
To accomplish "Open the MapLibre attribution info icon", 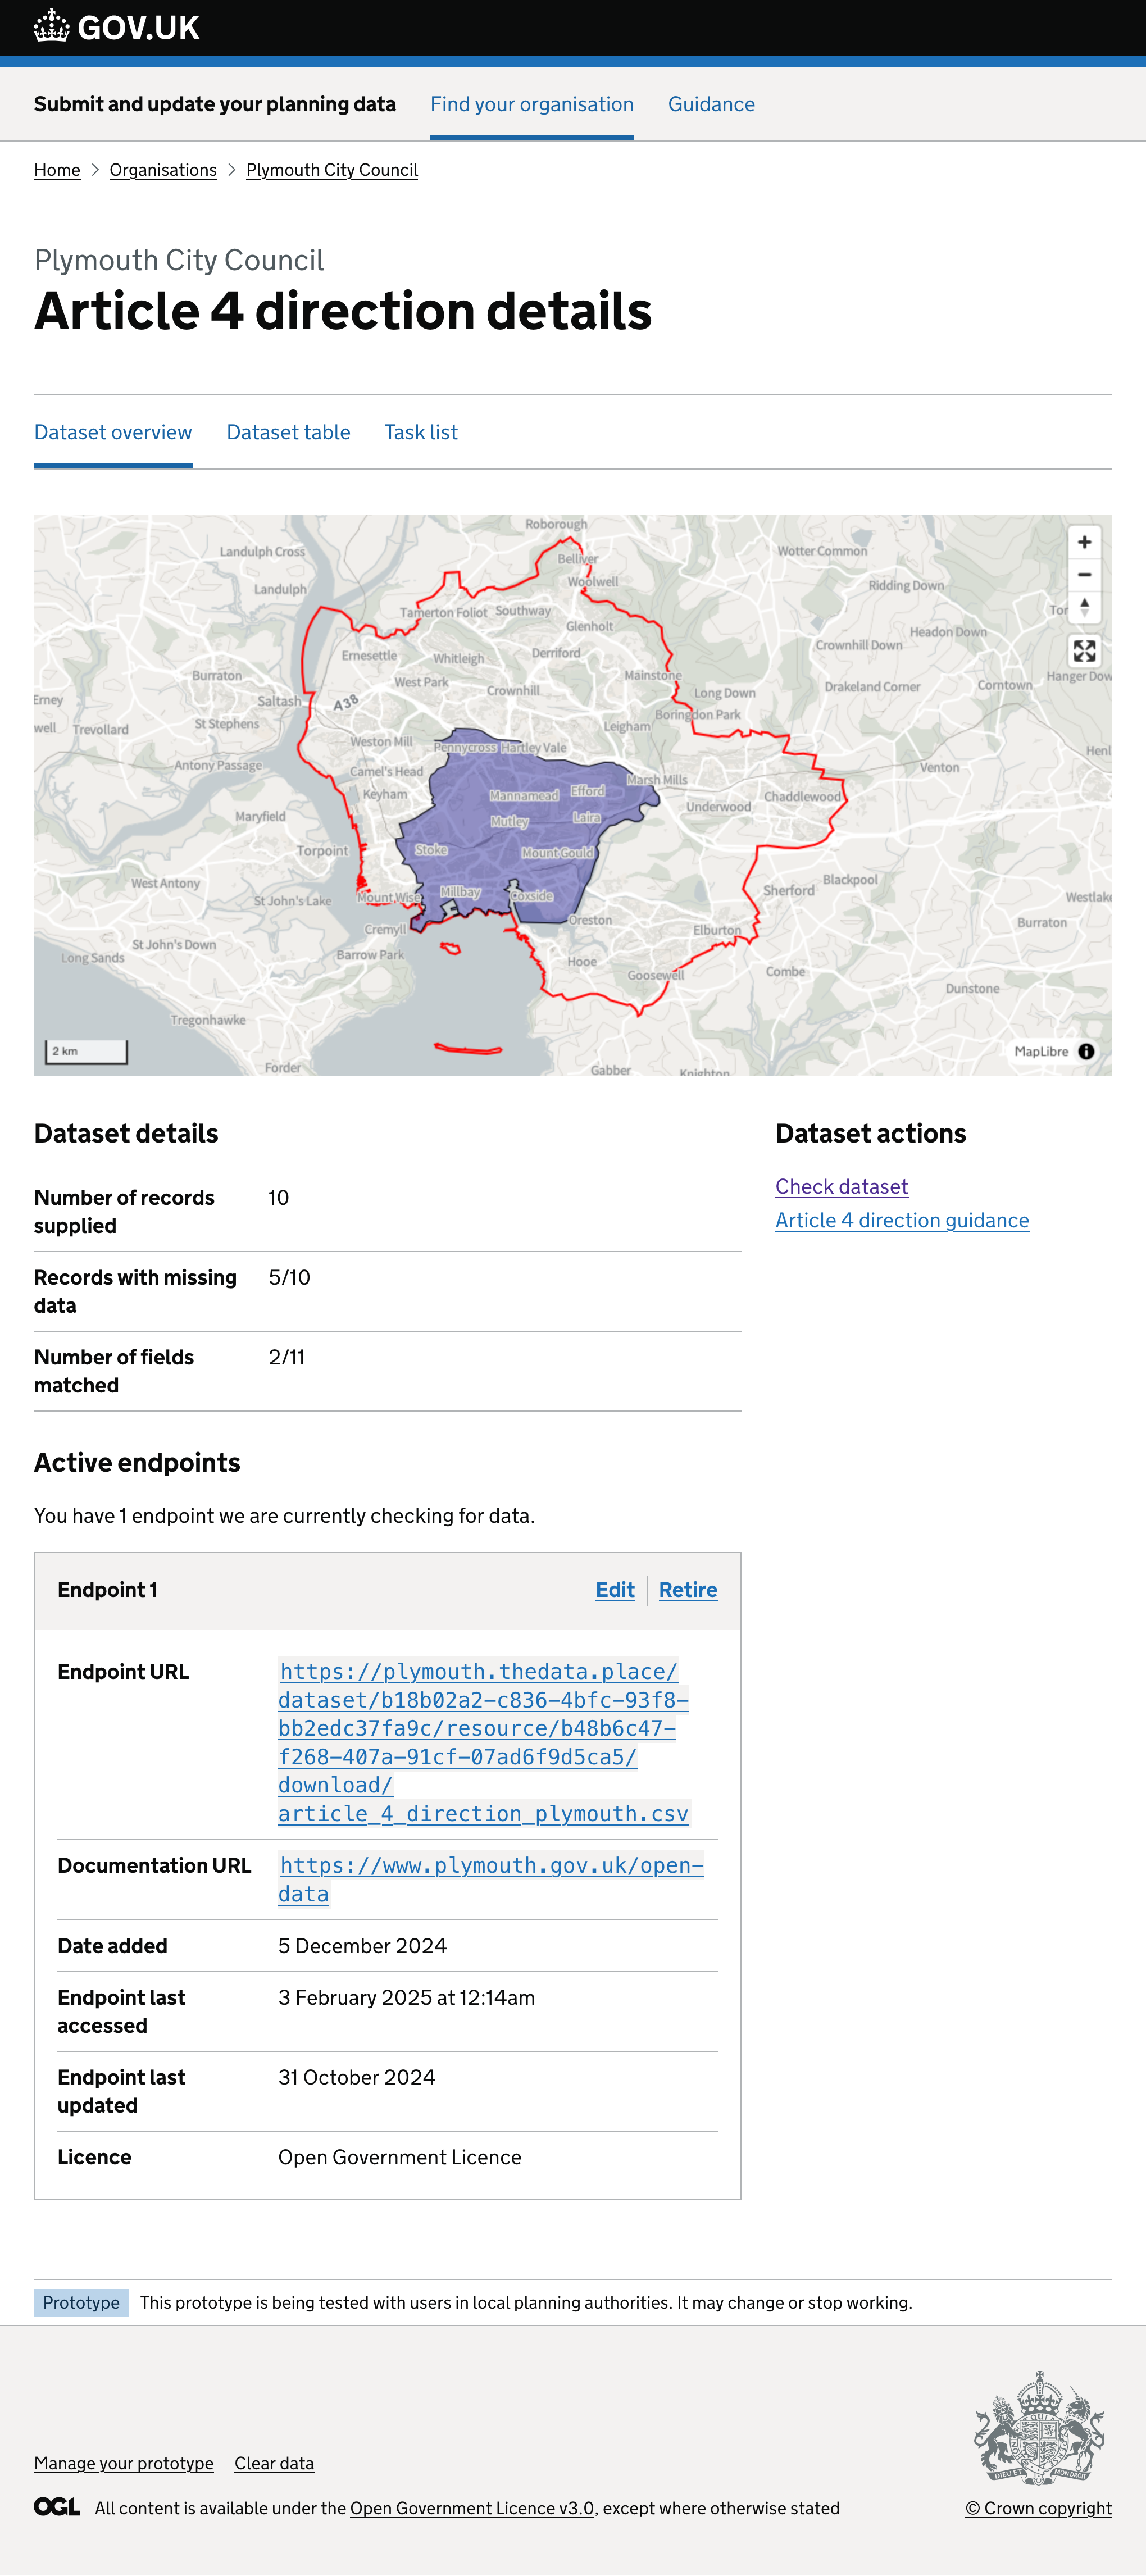I will click(x=1086, y=1051).
